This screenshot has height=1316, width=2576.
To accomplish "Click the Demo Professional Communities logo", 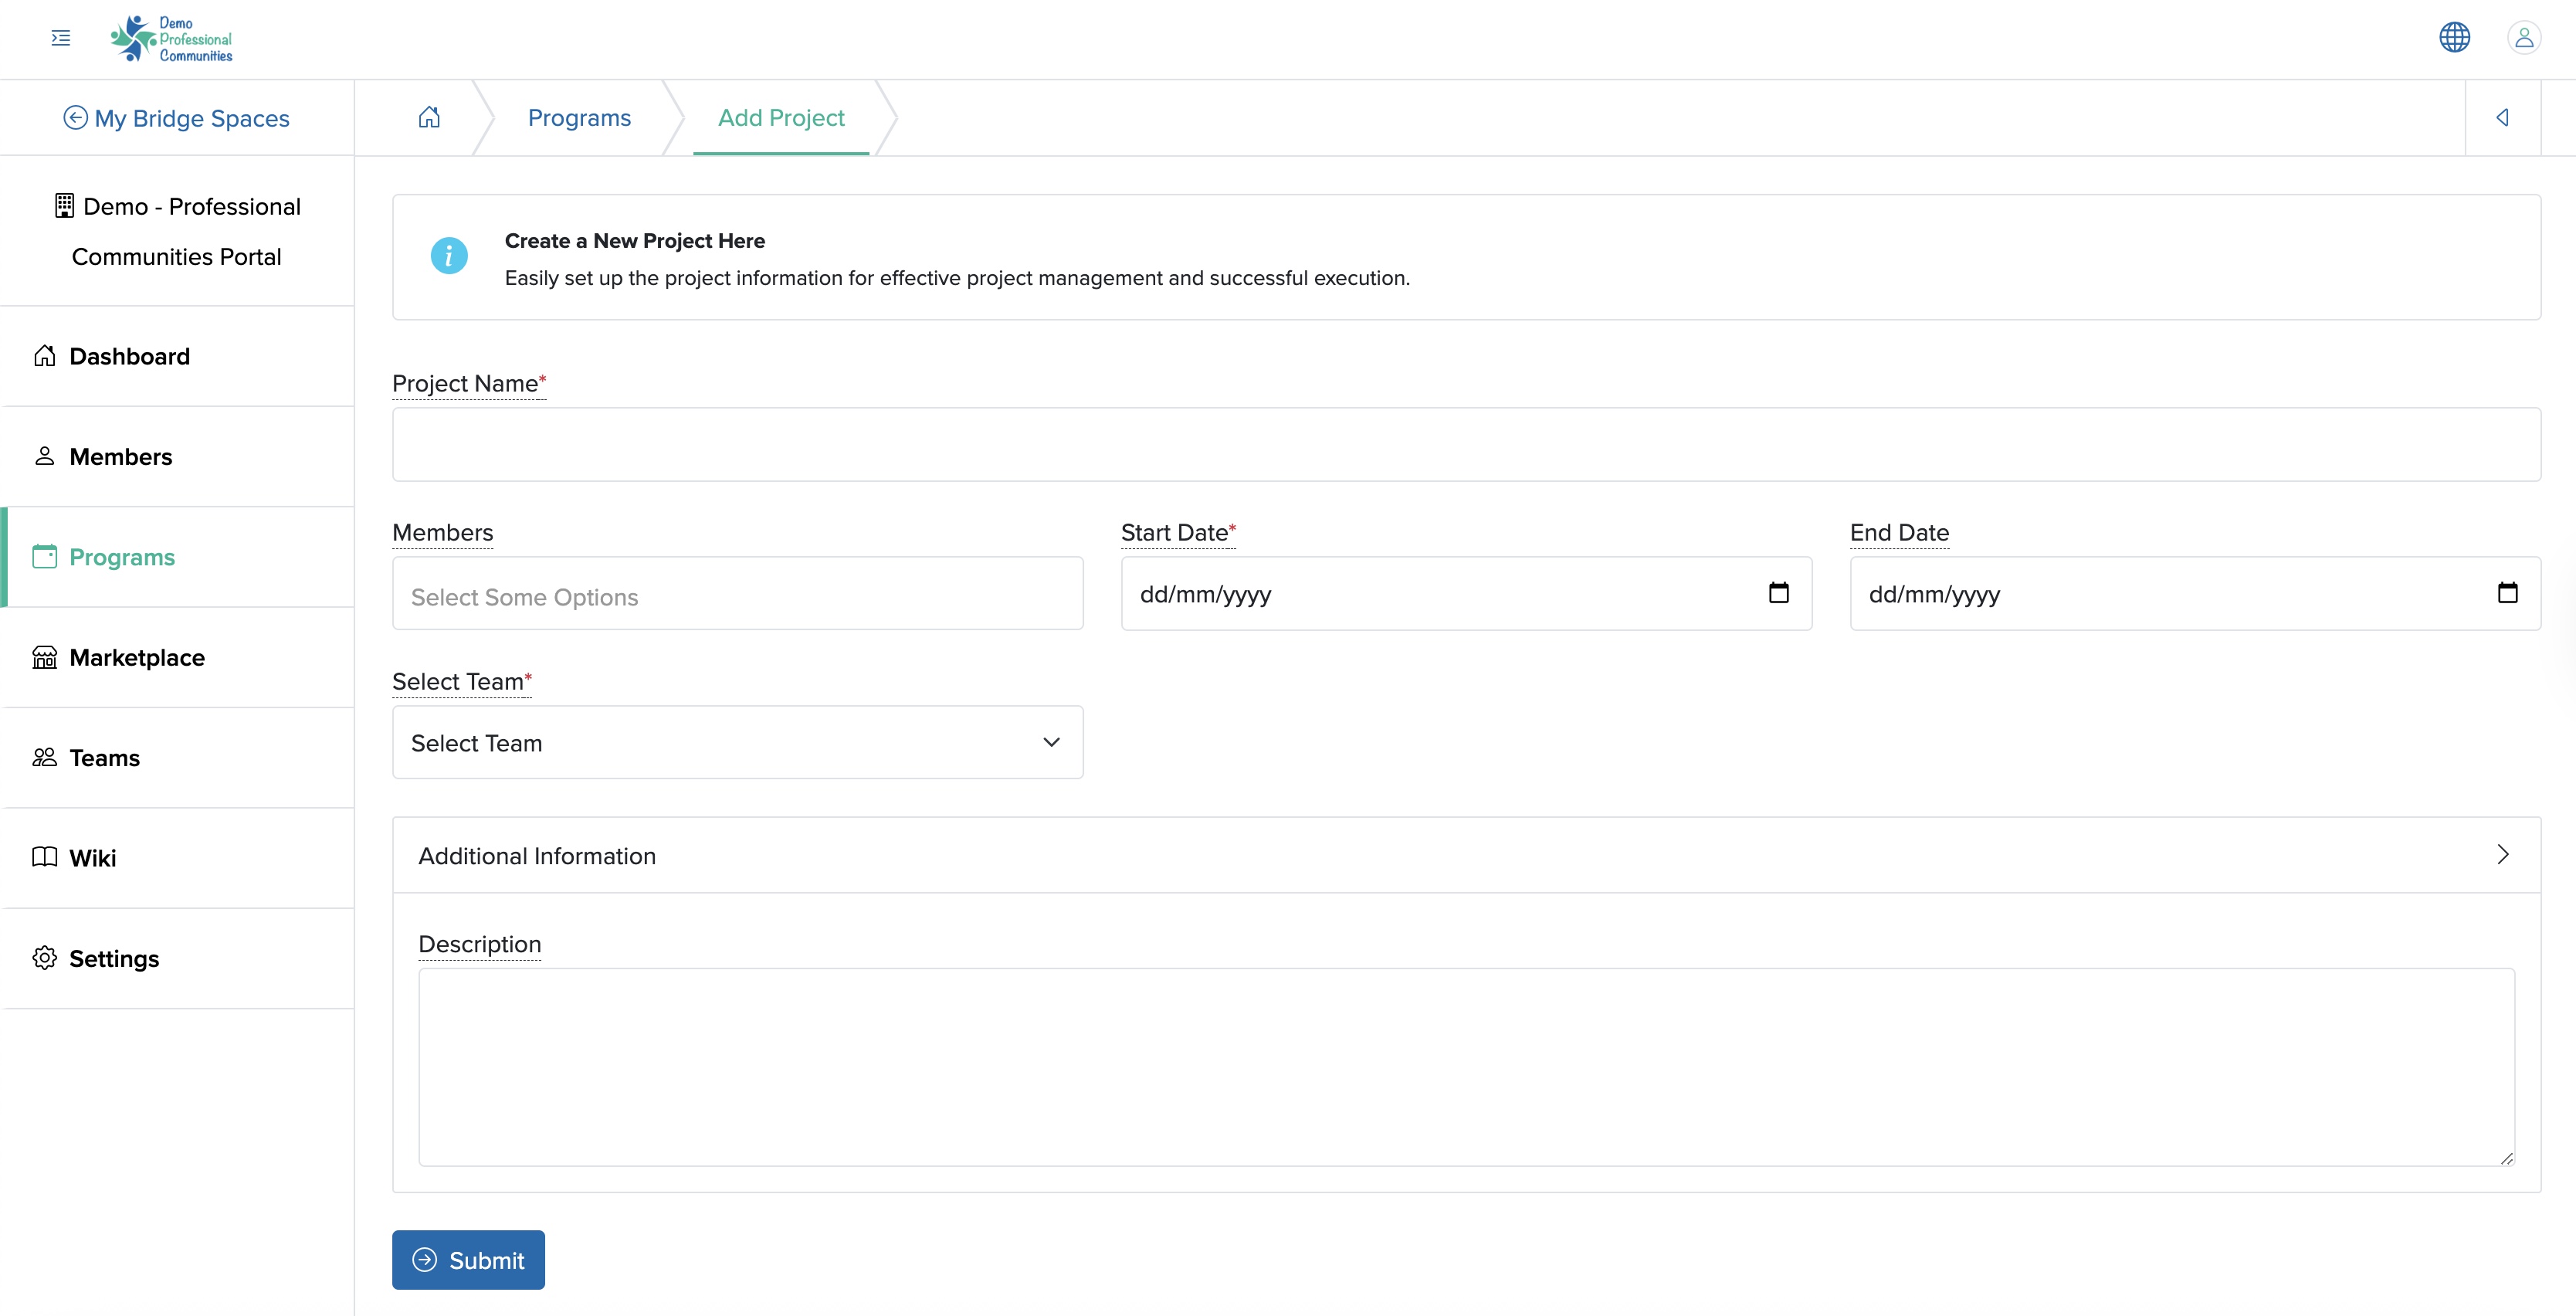I will (x=171, y=39).
